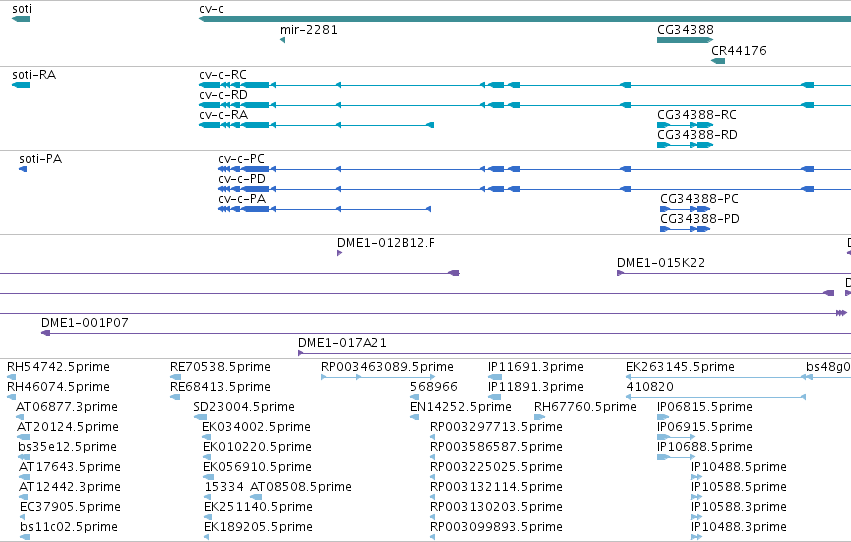This screenshot has width=851, height=542.
Task: Select the DME1-017A21 feature label
Action: [342, 343]
